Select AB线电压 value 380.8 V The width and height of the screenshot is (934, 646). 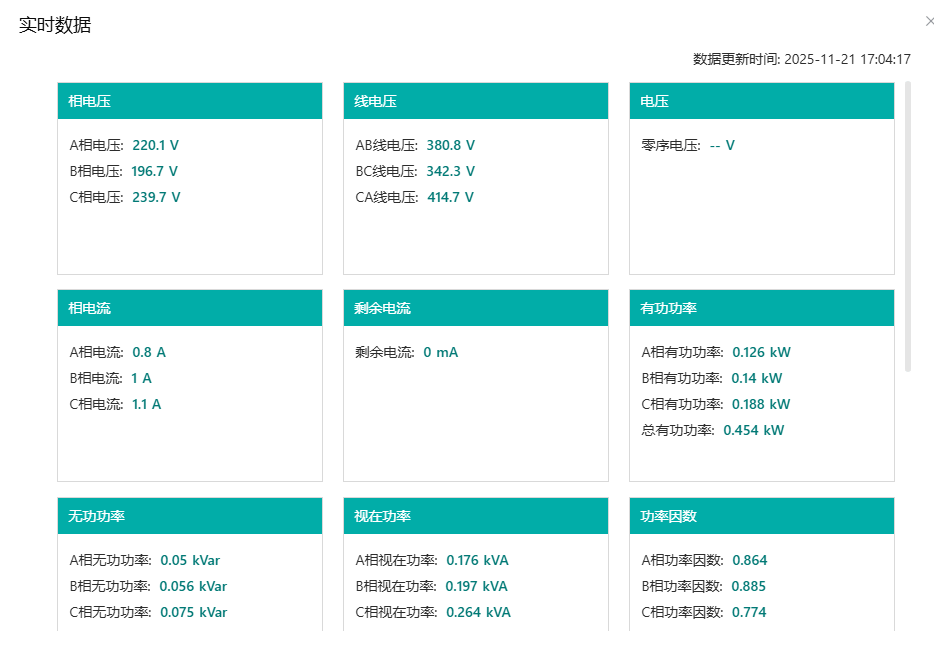[x=450, y=145]
